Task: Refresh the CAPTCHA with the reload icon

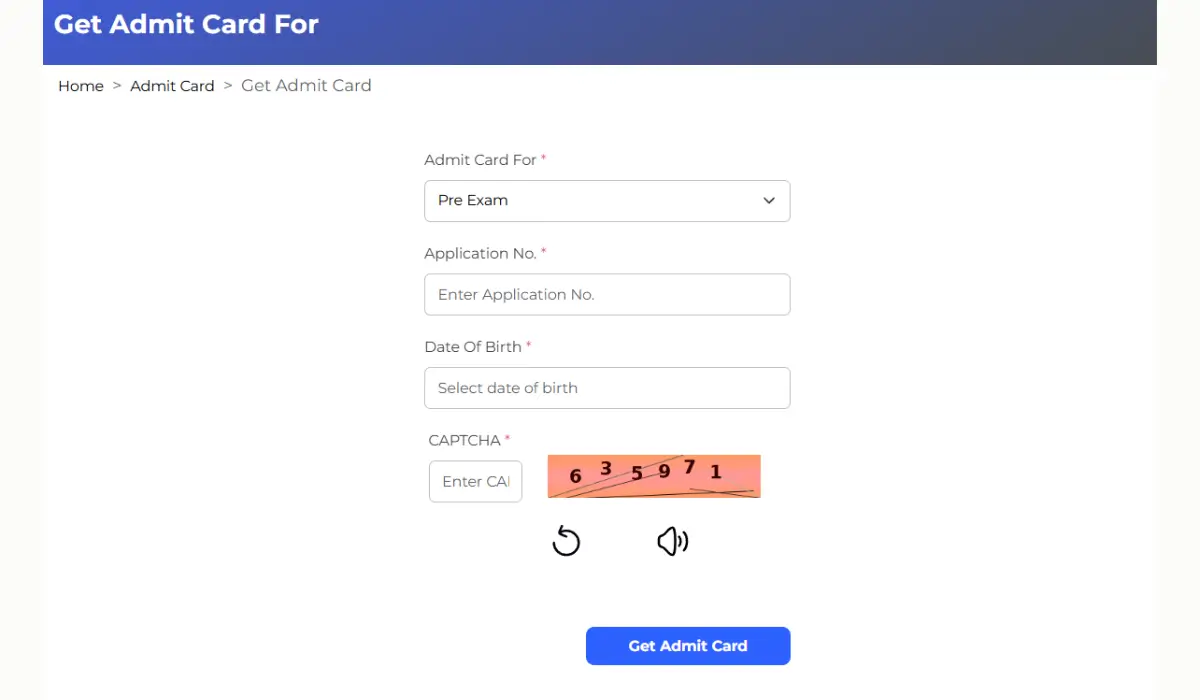Action: pyautogui.click(x=566, y=542)
